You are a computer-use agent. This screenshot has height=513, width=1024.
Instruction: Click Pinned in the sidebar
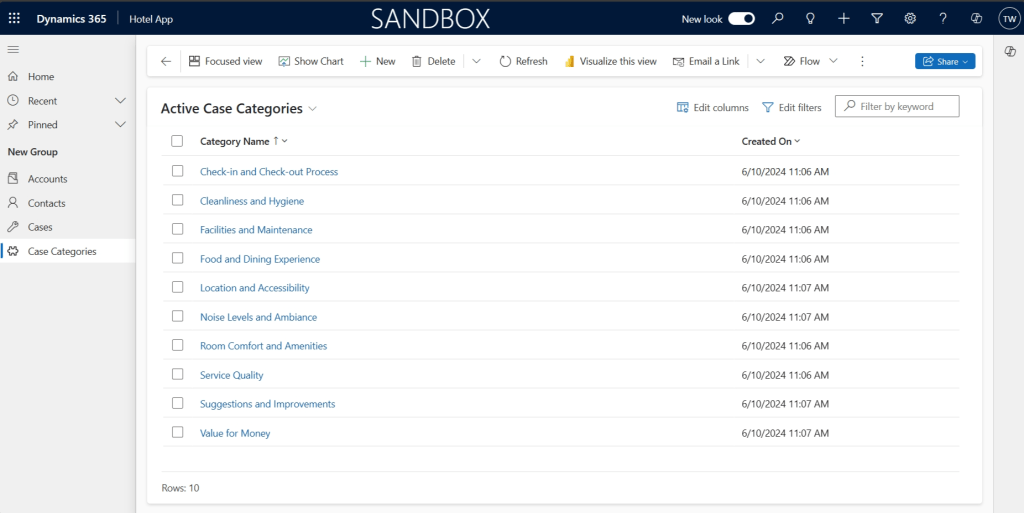42,125
